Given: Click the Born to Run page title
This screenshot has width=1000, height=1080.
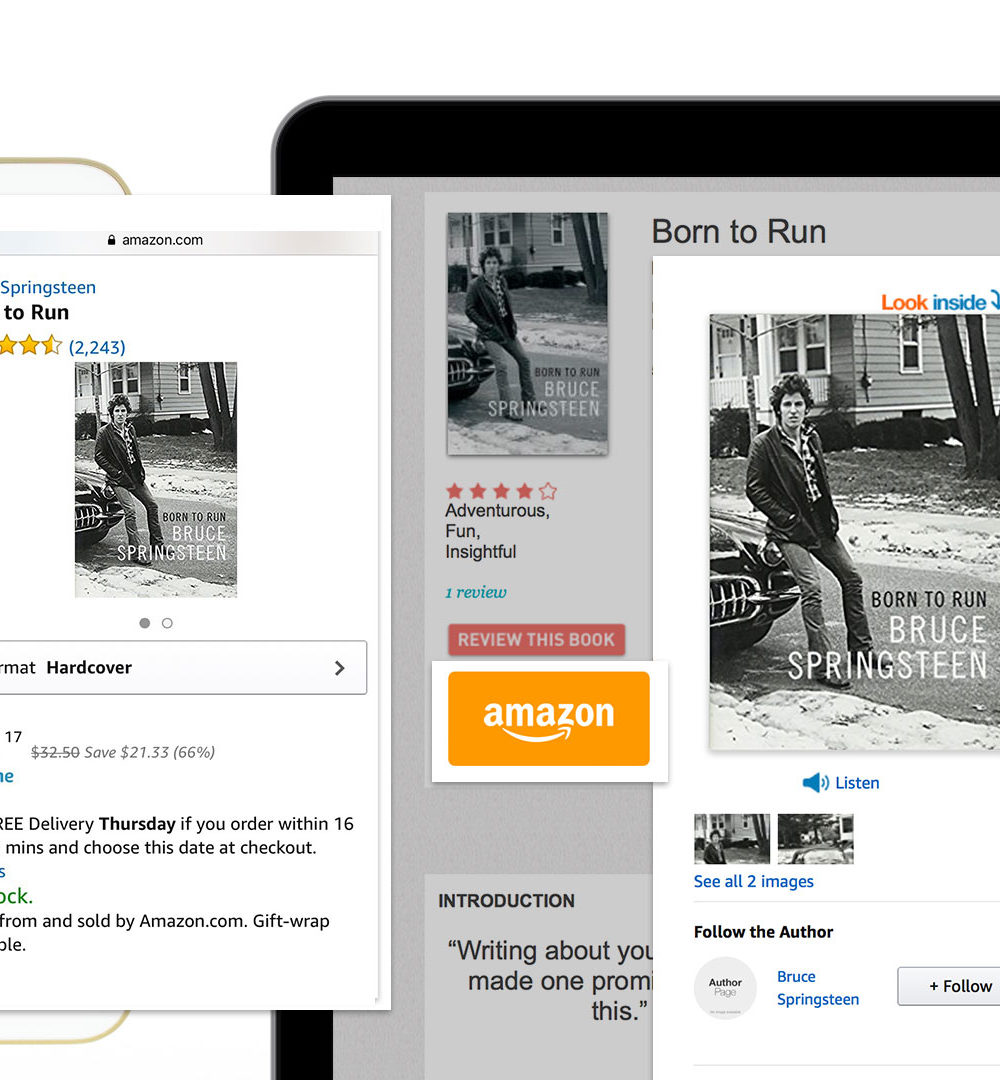Looking at the screenshot, I should click(x=739, y=231).
